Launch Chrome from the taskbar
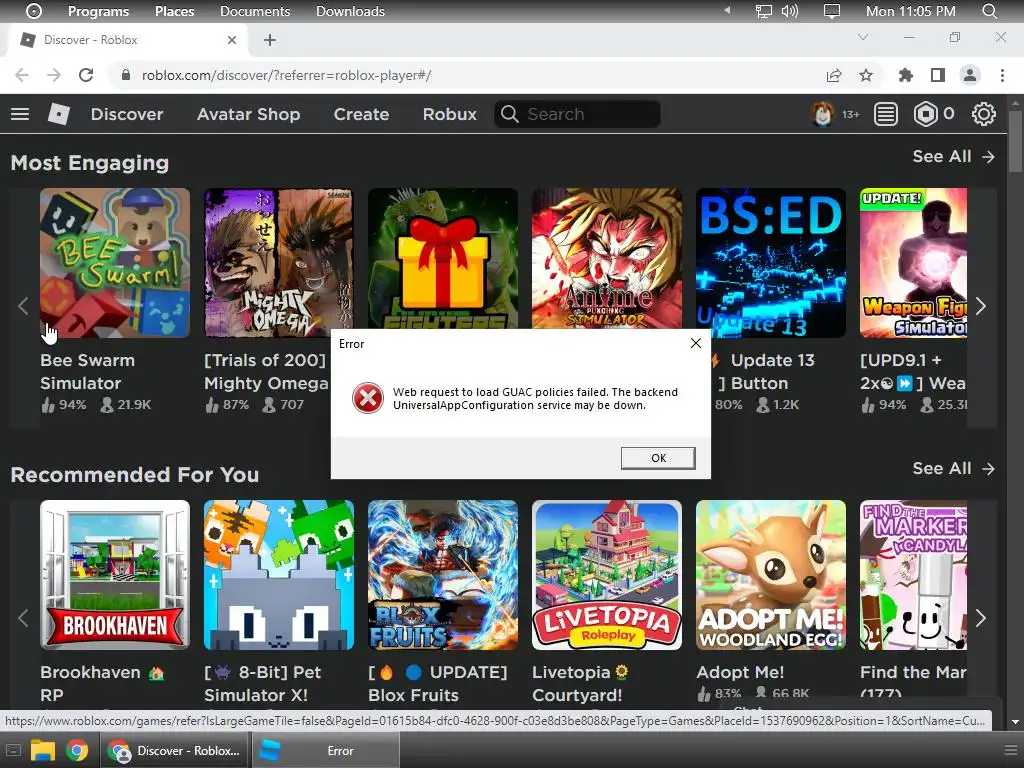Viewport: 1024px width, 768px height. tap(77, 750)
